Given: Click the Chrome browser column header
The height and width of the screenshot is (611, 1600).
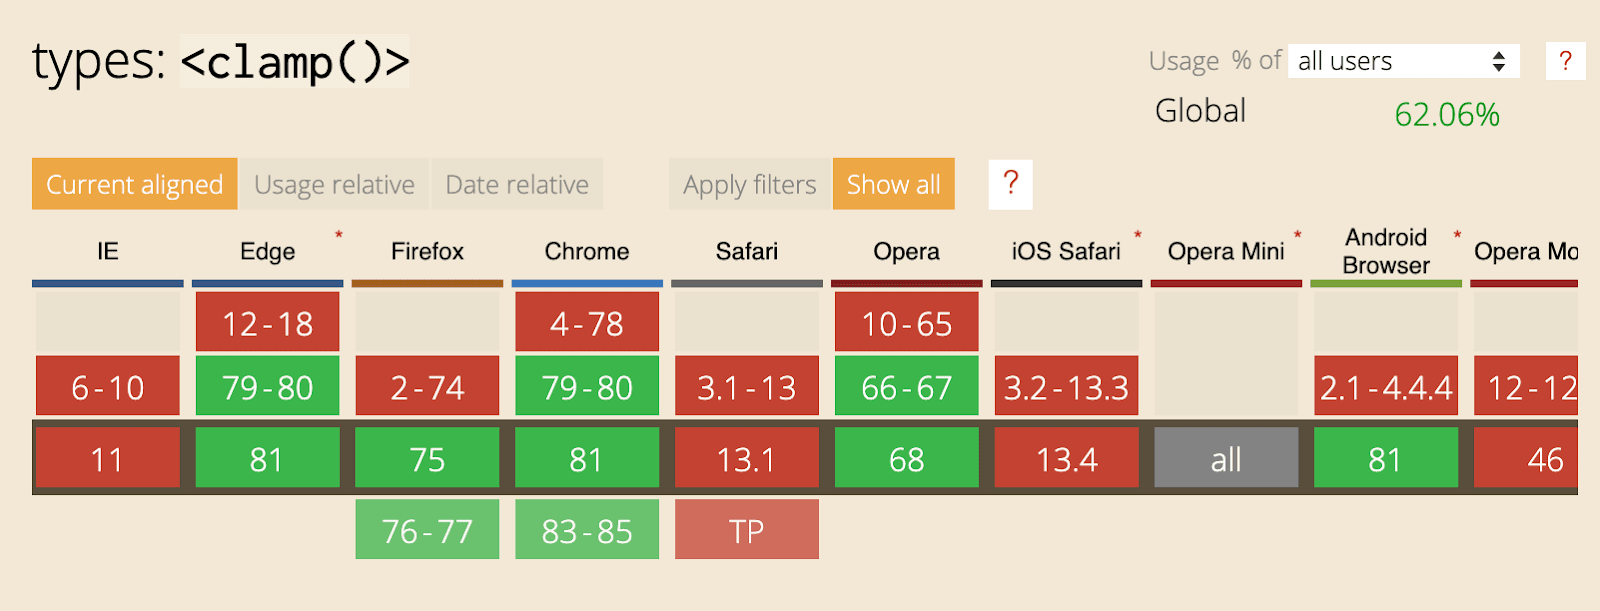Looking at the screenshot, I should (587, 251).
